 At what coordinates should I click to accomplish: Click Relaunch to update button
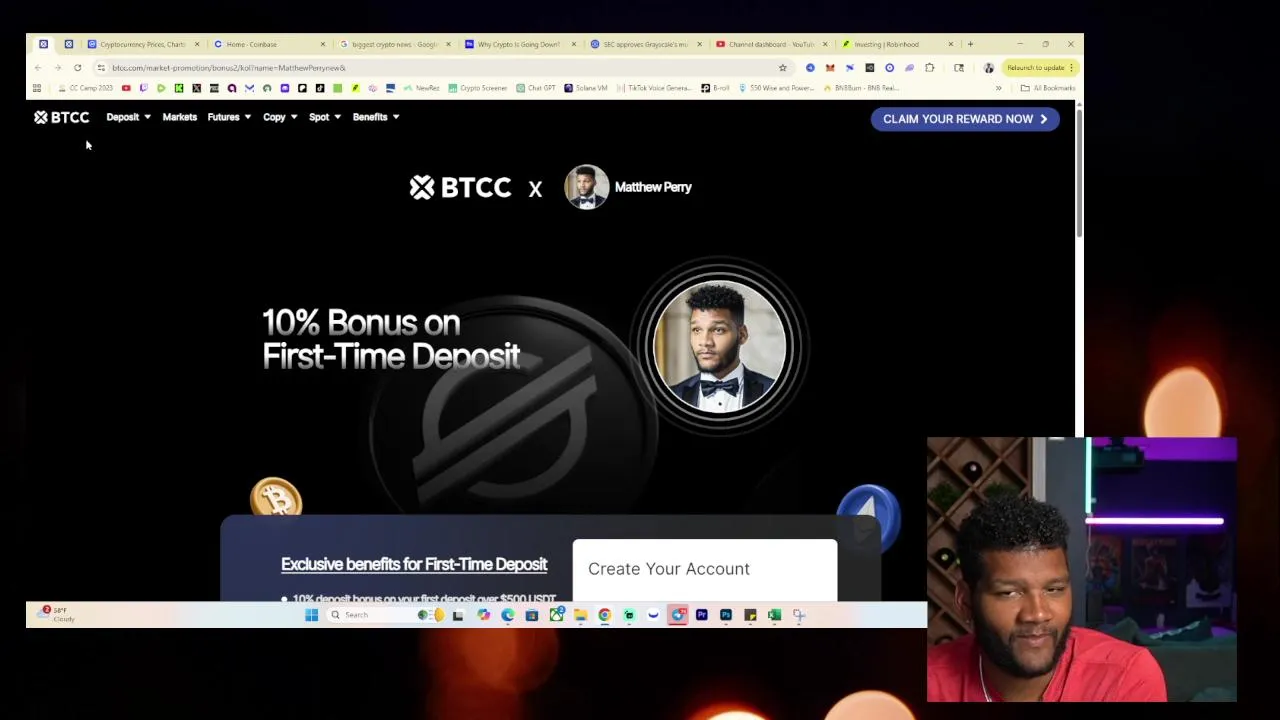pos(1039,68)
